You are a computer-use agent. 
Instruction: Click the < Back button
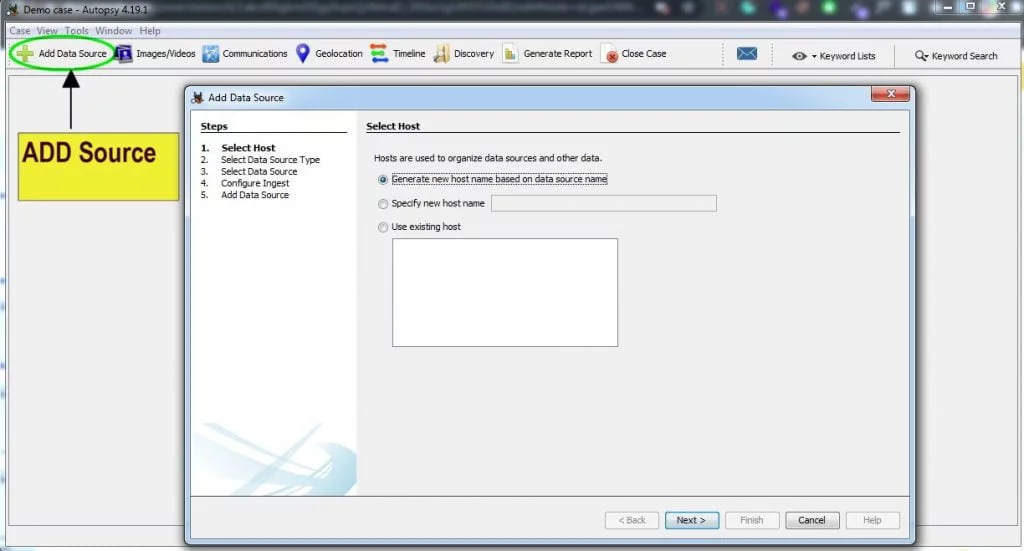(632, 520)
